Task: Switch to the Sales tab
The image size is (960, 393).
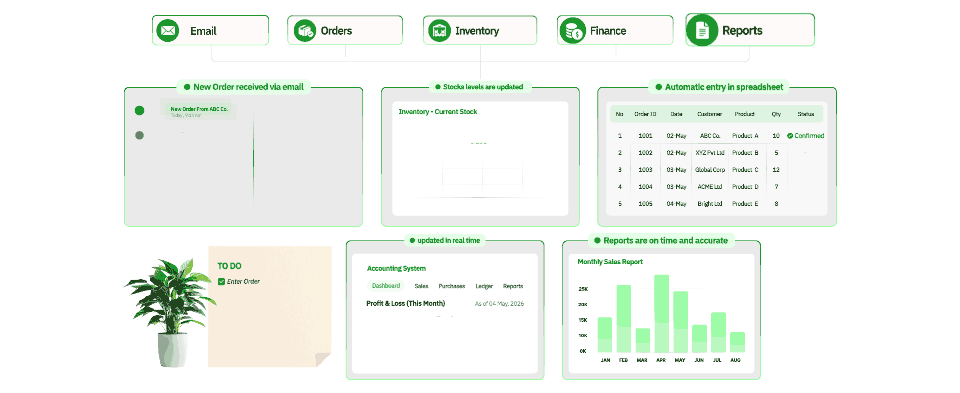Action: tap(421, 286)
